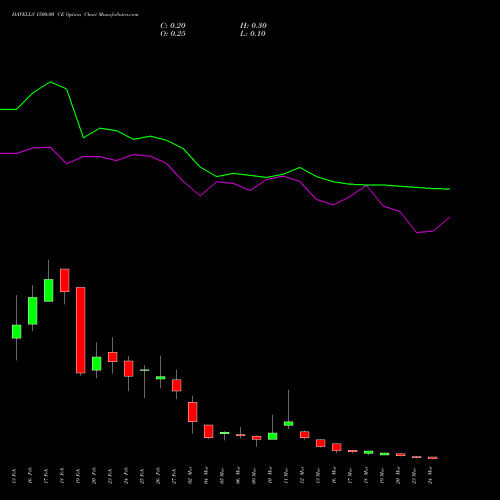Select the 18 Mar date label

click(366, 476)
